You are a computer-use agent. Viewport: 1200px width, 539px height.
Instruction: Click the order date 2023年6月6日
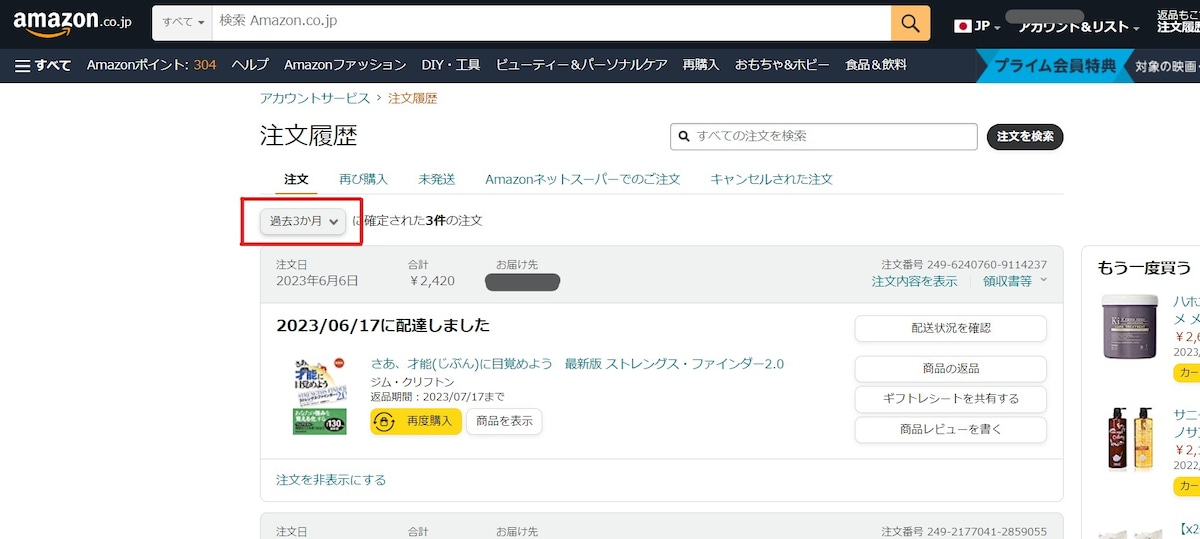(317, 281)
